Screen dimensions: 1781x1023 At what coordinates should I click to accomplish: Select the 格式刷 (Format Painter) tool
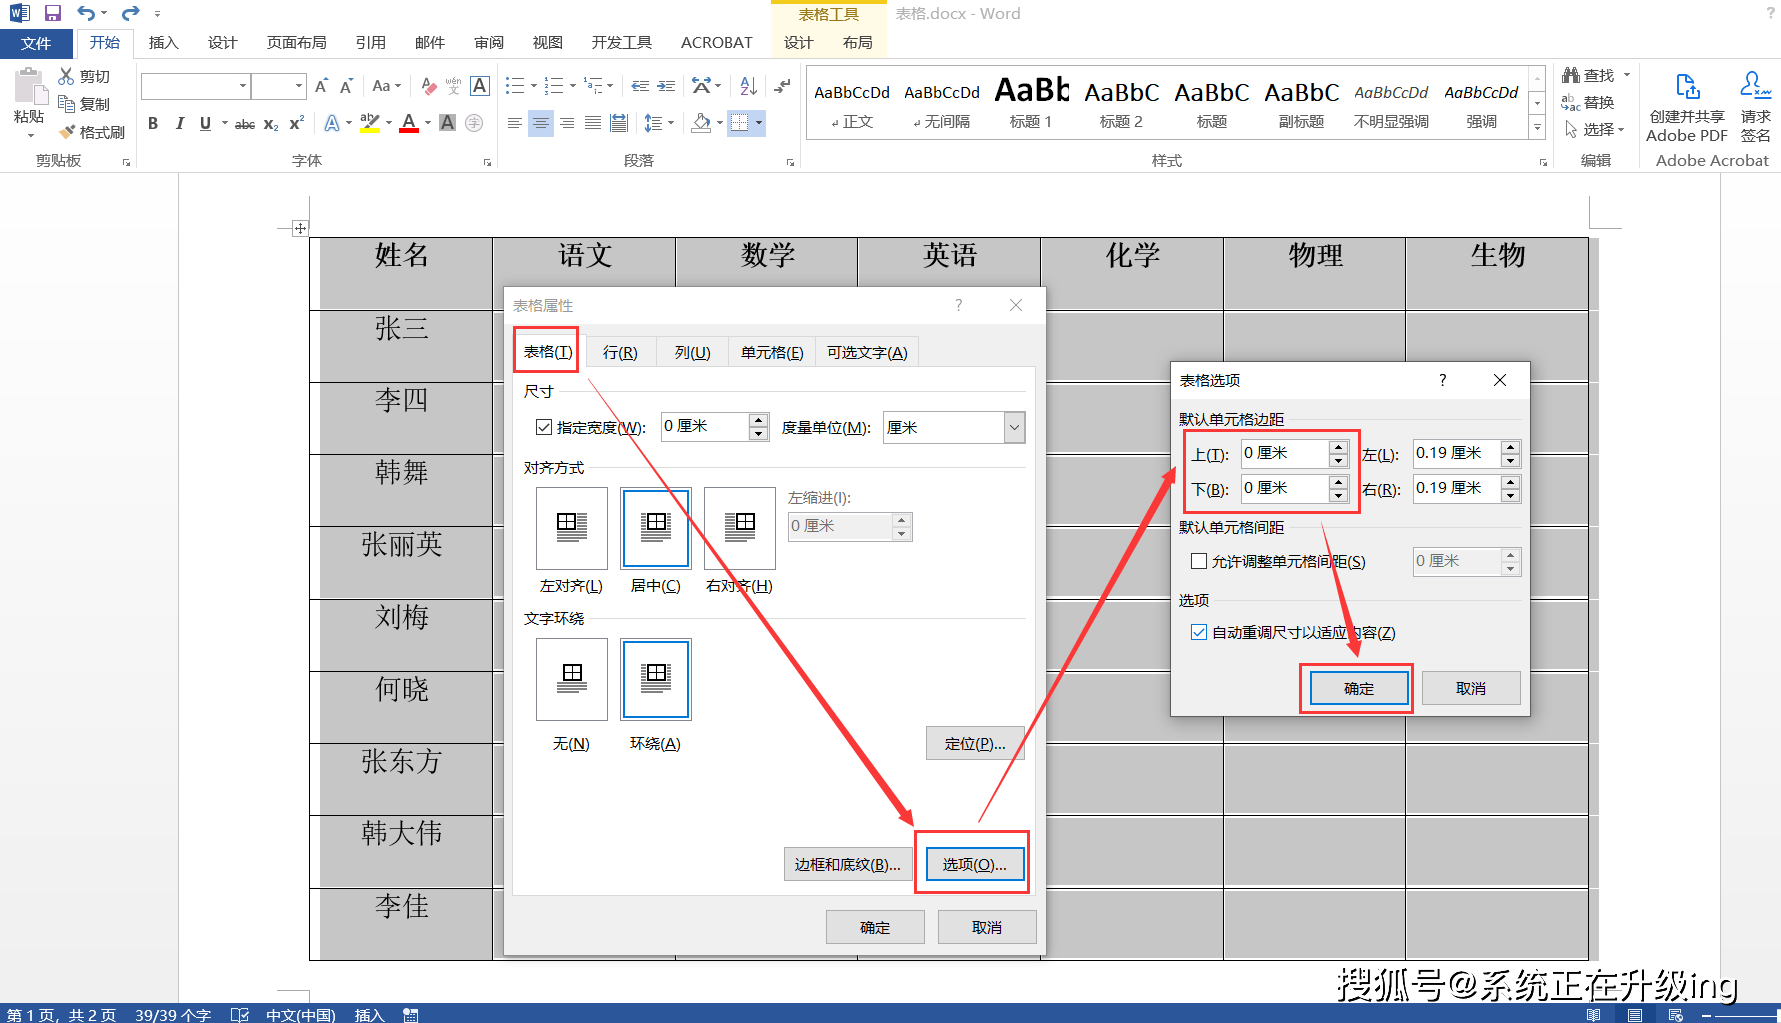click(x=92, y=131)
